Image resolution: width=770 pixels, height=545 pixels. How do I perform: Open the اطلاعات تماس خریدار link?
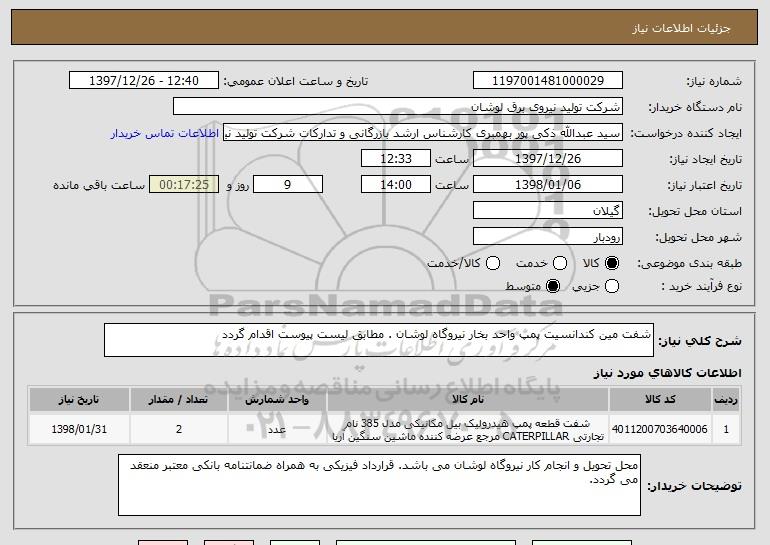pyautogui.click(x=165, y=133)
